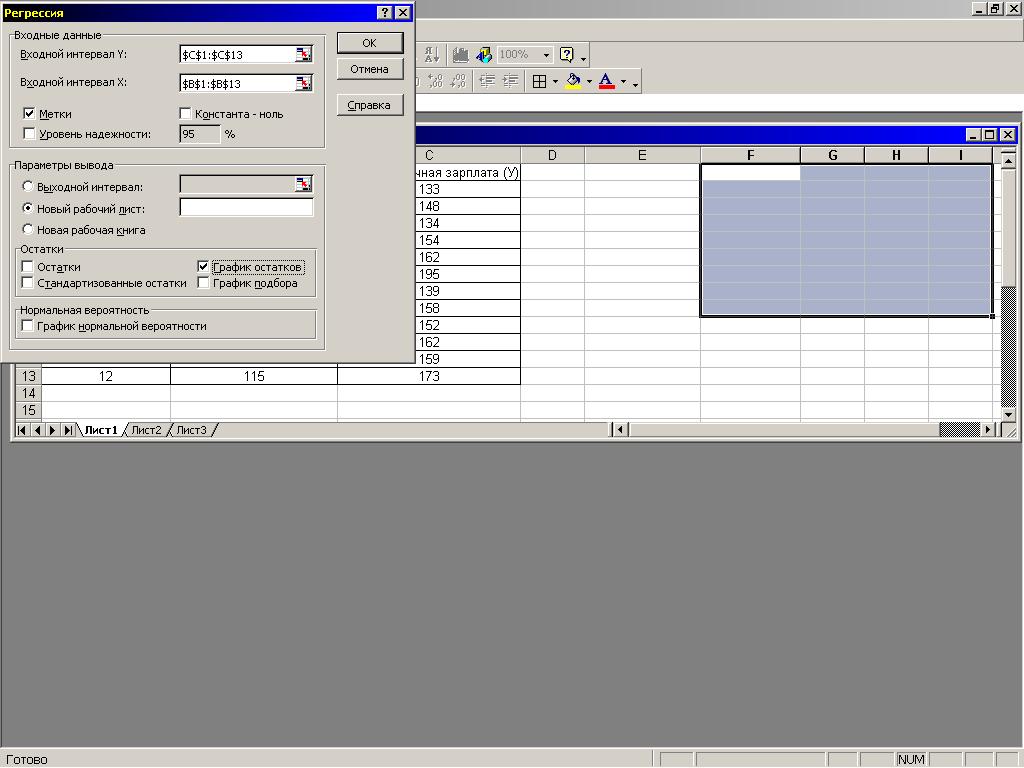Viewport: 1024px width, 768px height.
Task: Uncheck the Метки checkbox
Action: [x=29, y=114]
